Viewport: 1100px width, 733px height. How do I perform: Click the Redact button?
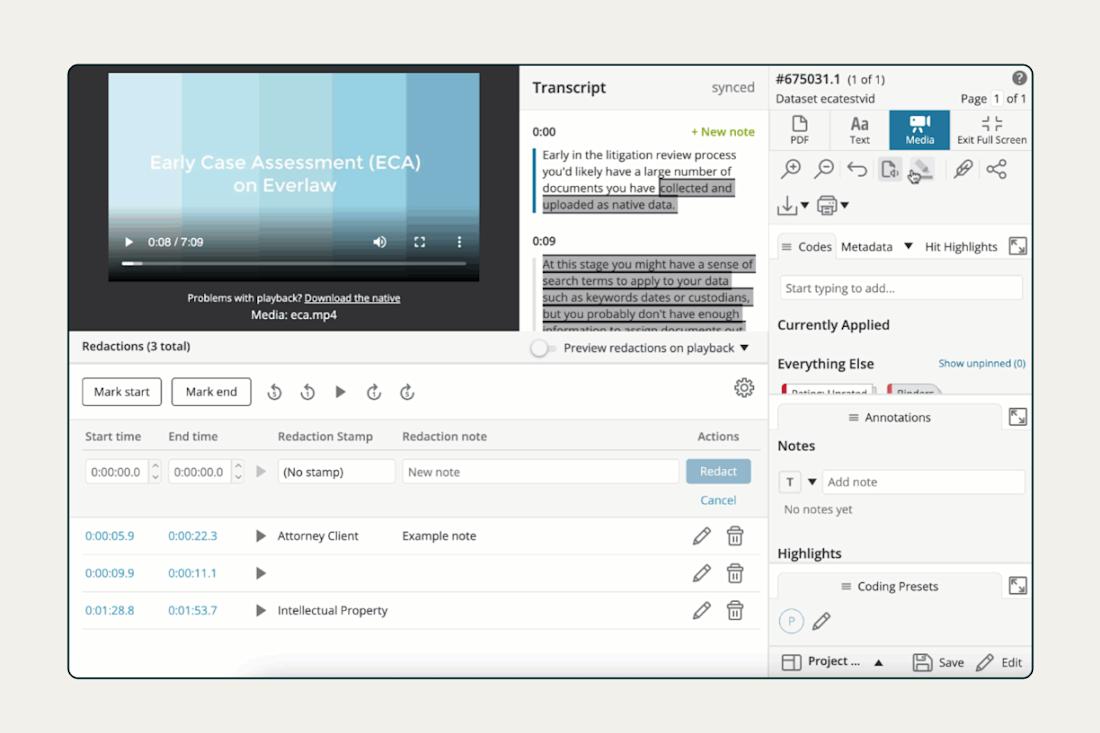point(718,471)
